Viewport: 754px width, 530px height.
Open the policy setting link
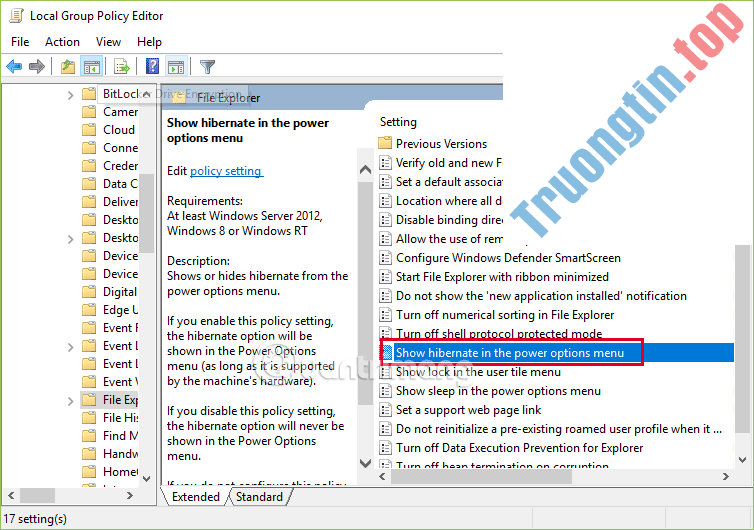226,171
